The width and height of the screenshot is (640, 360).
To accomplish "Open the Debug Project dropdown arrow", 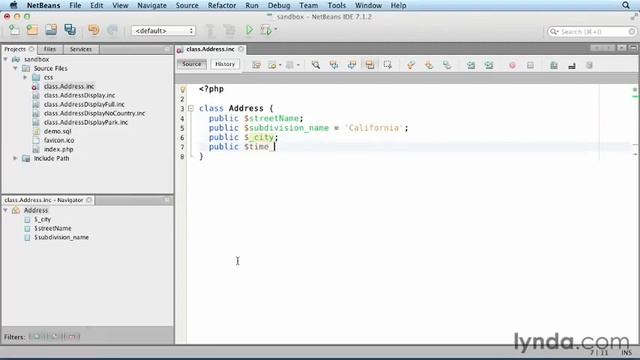I will [x=276, y=29].
